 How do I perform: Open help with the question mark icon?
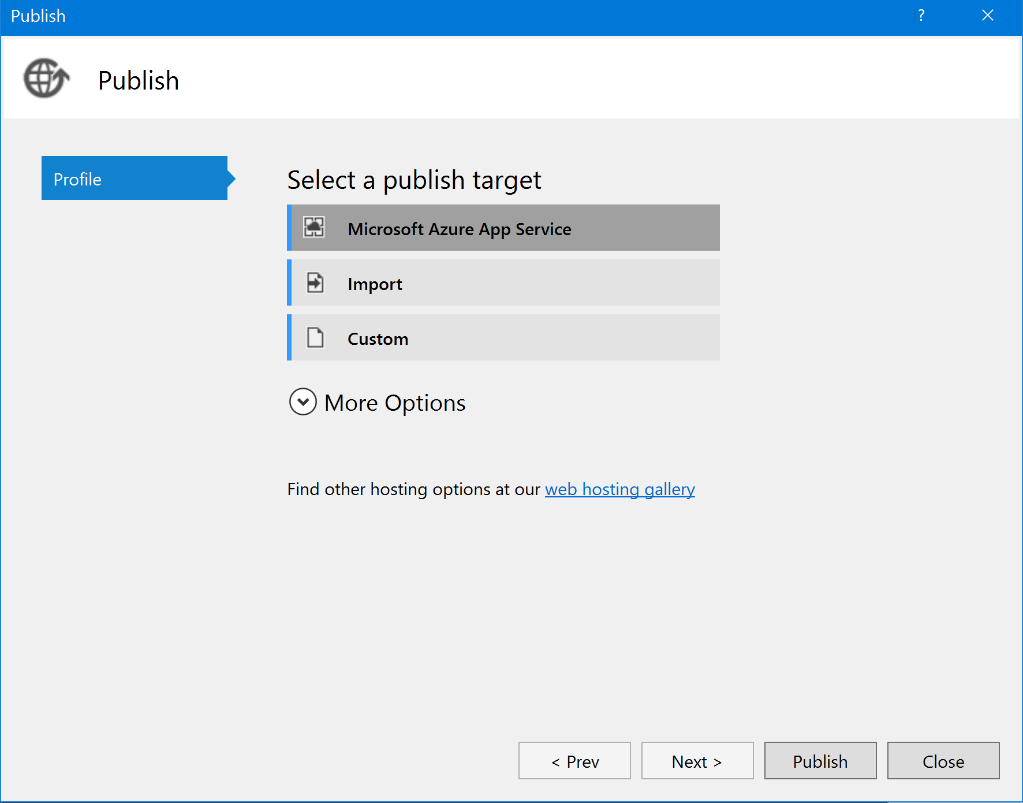[x=921, y=15]
